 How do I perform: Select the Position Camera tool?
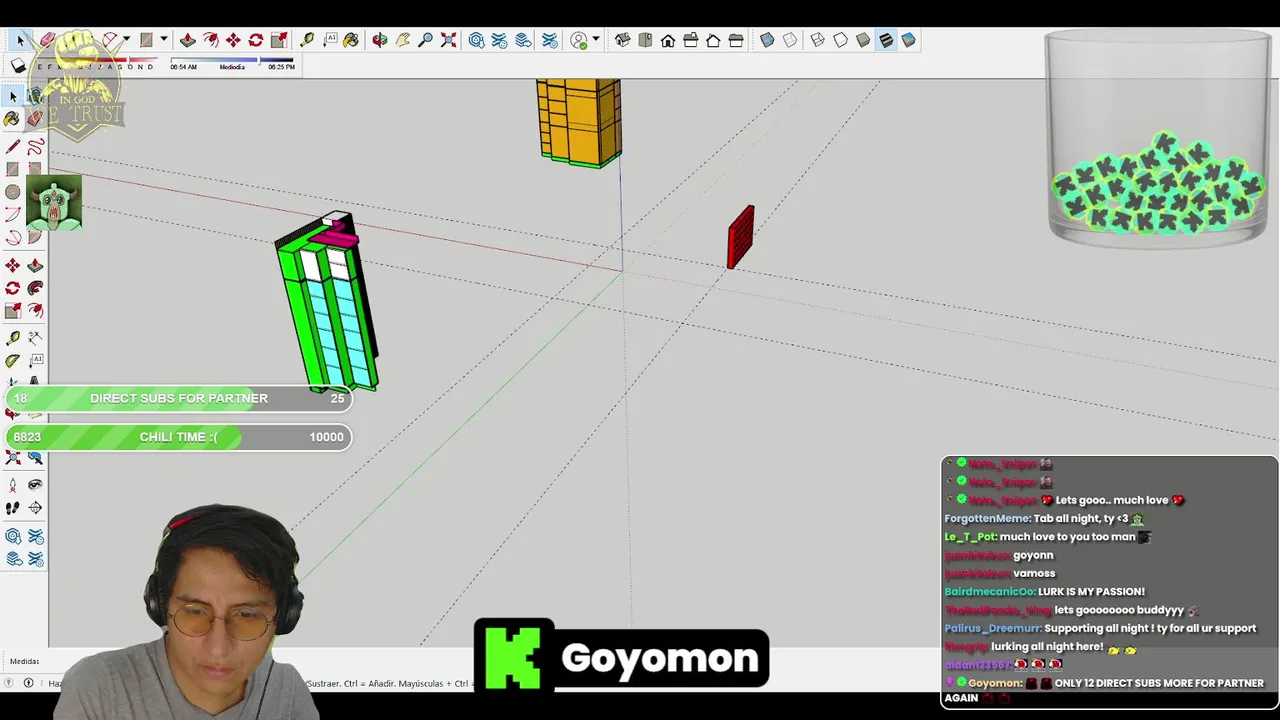13,485
